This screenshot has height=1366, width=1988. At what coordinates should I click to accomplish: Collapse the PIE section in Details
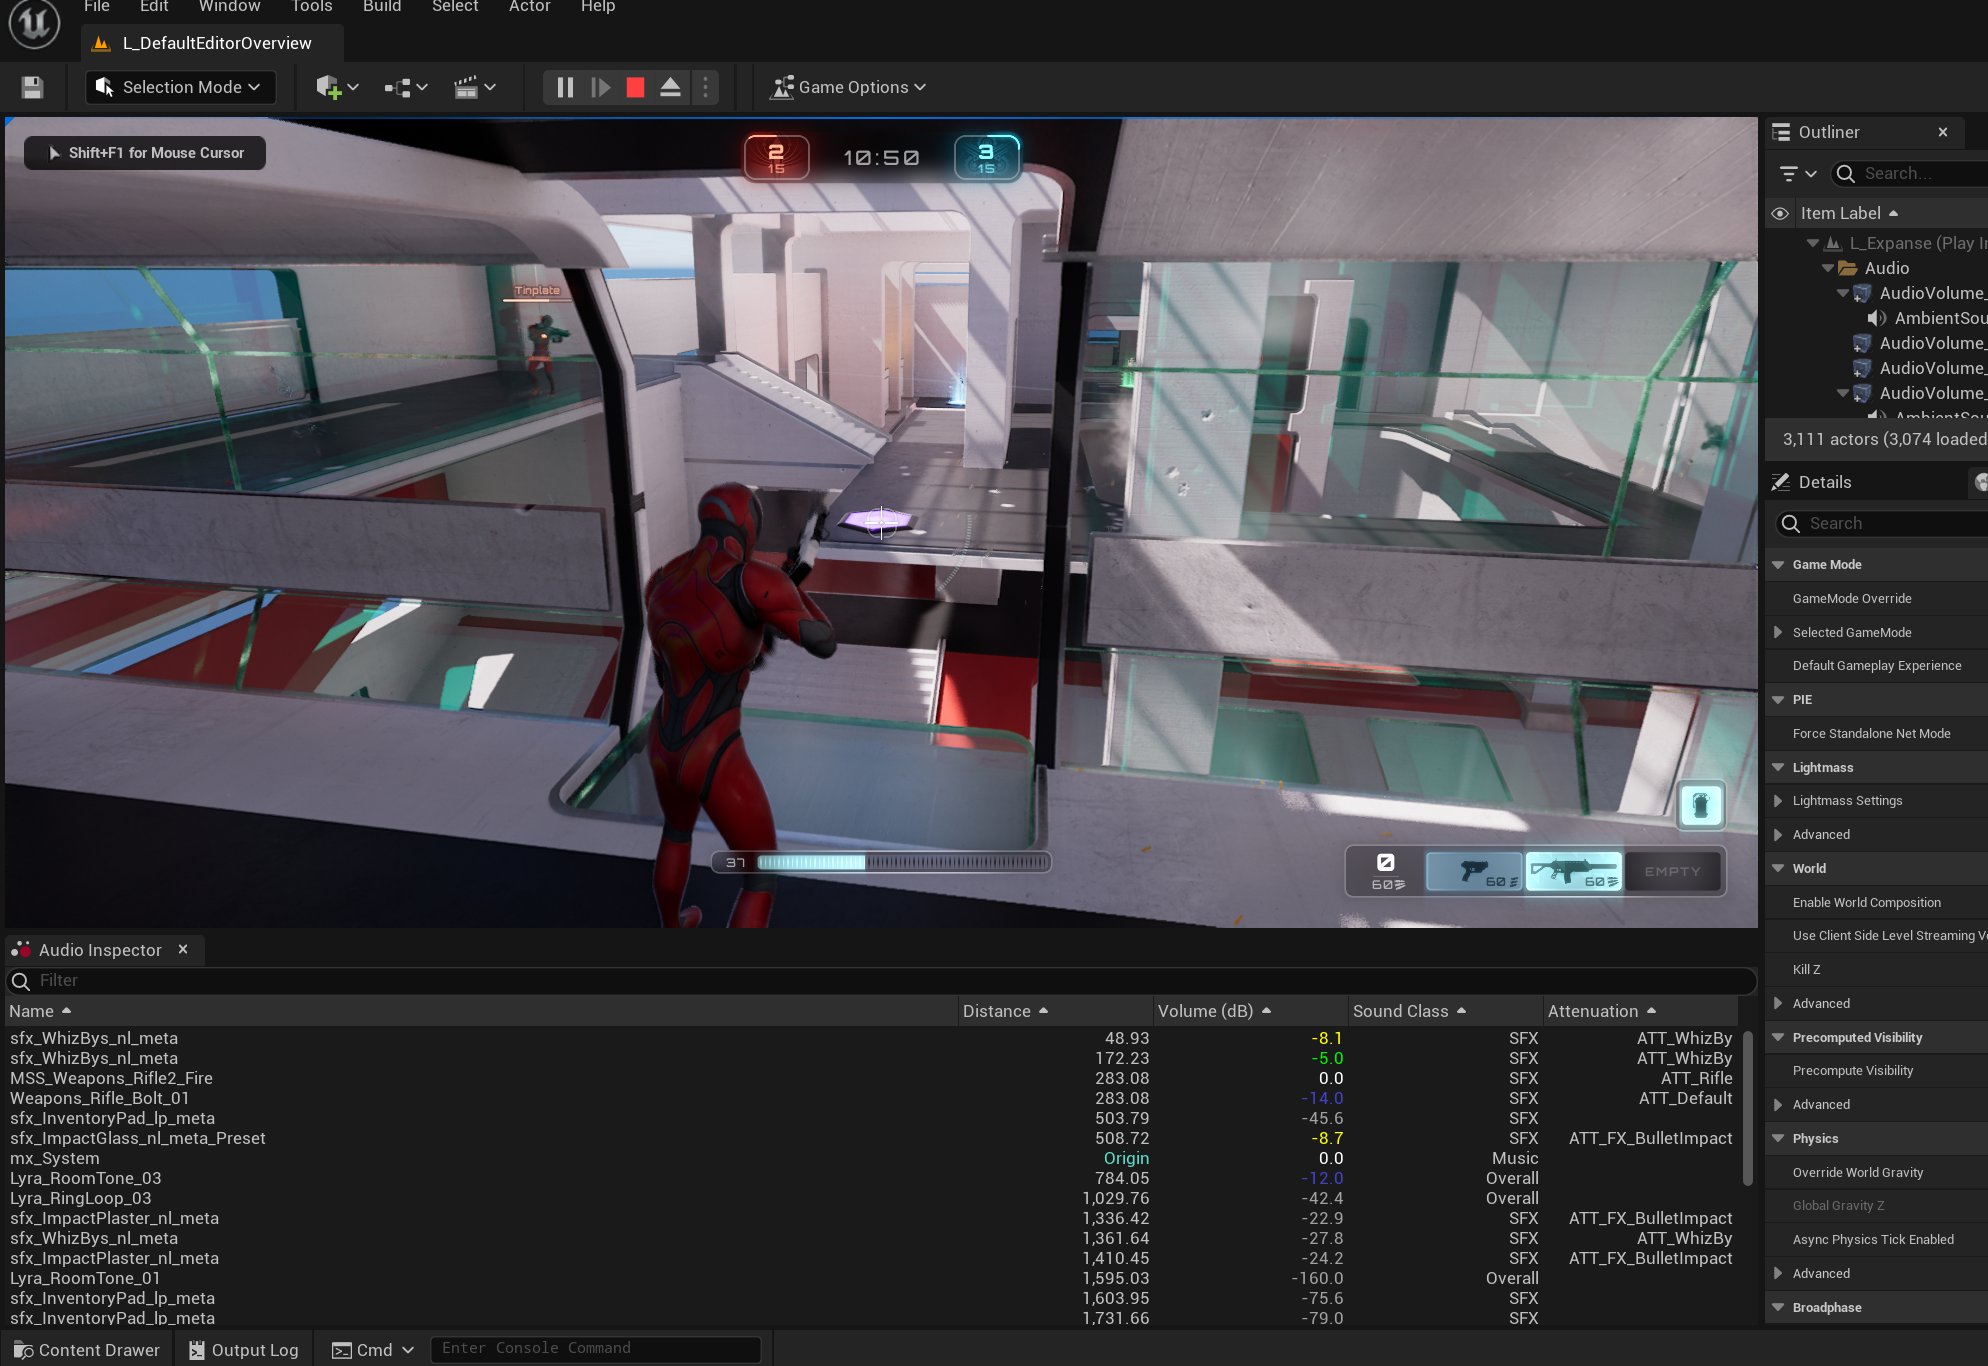click(1778, 700)
